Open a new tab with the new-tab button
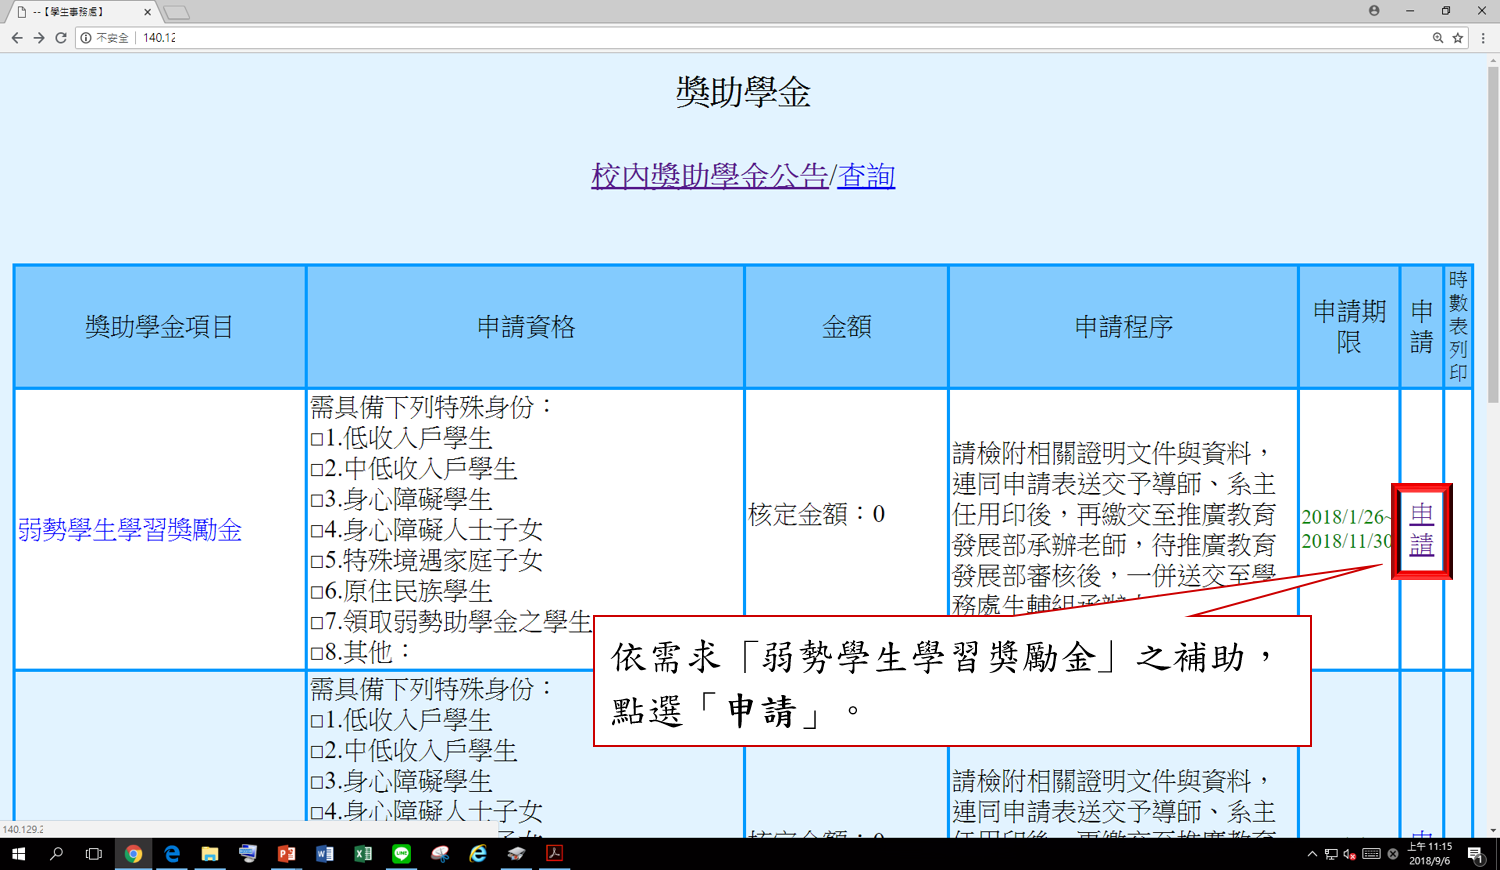Viewport: 1500px width, 870px height. coord(177,13)
